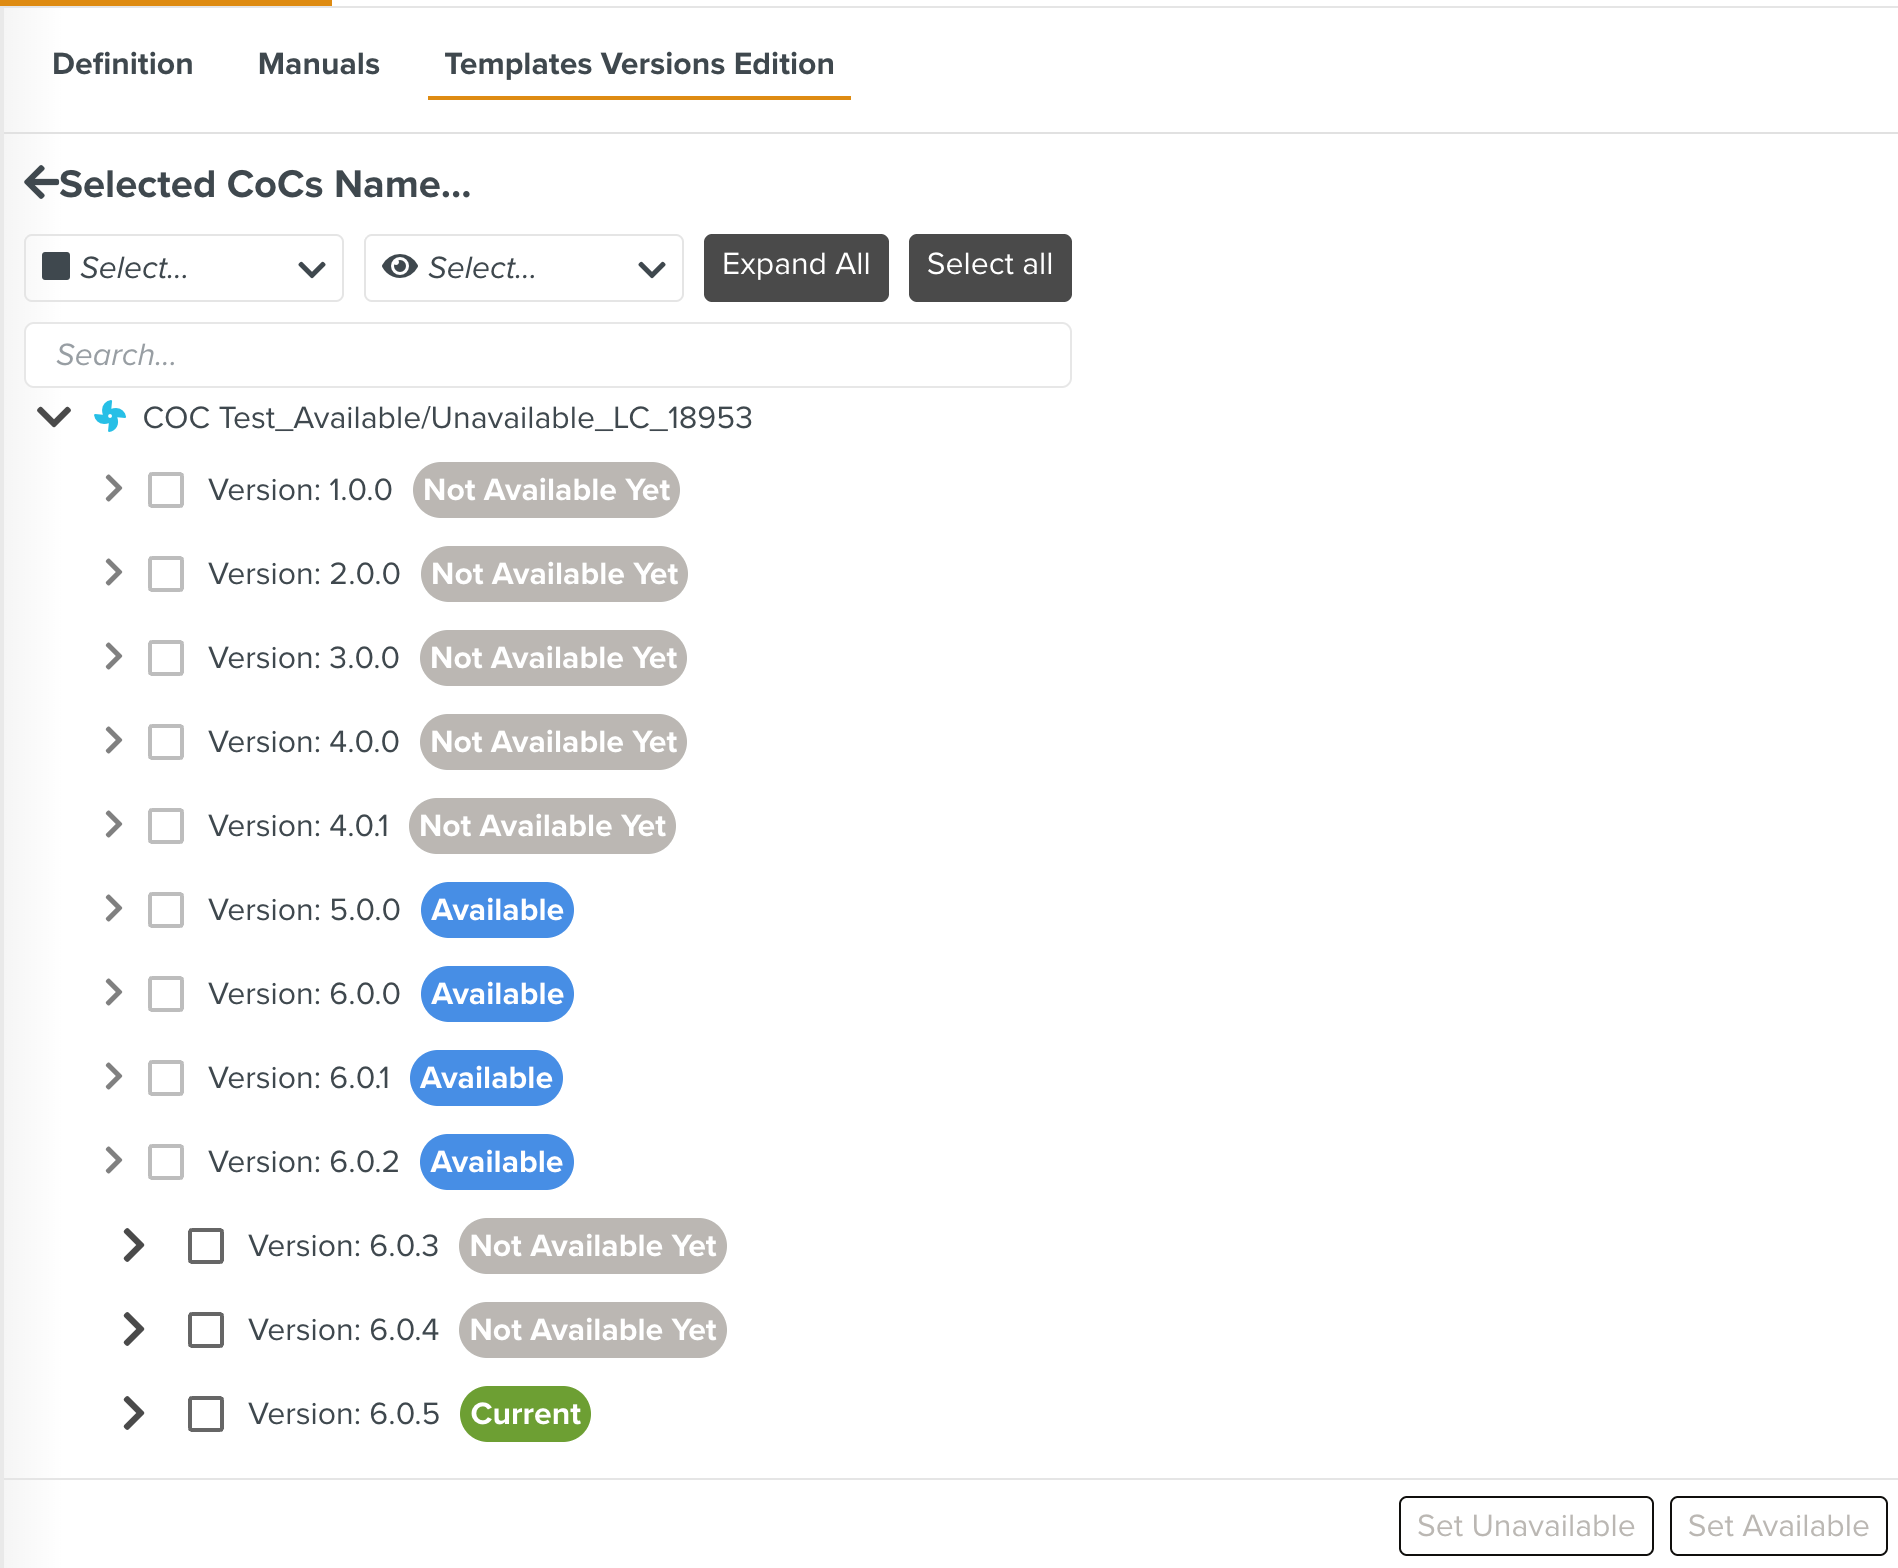Tick the checkbox for Version 6.0.1
The image size is (1898, 1568).
166,1078
